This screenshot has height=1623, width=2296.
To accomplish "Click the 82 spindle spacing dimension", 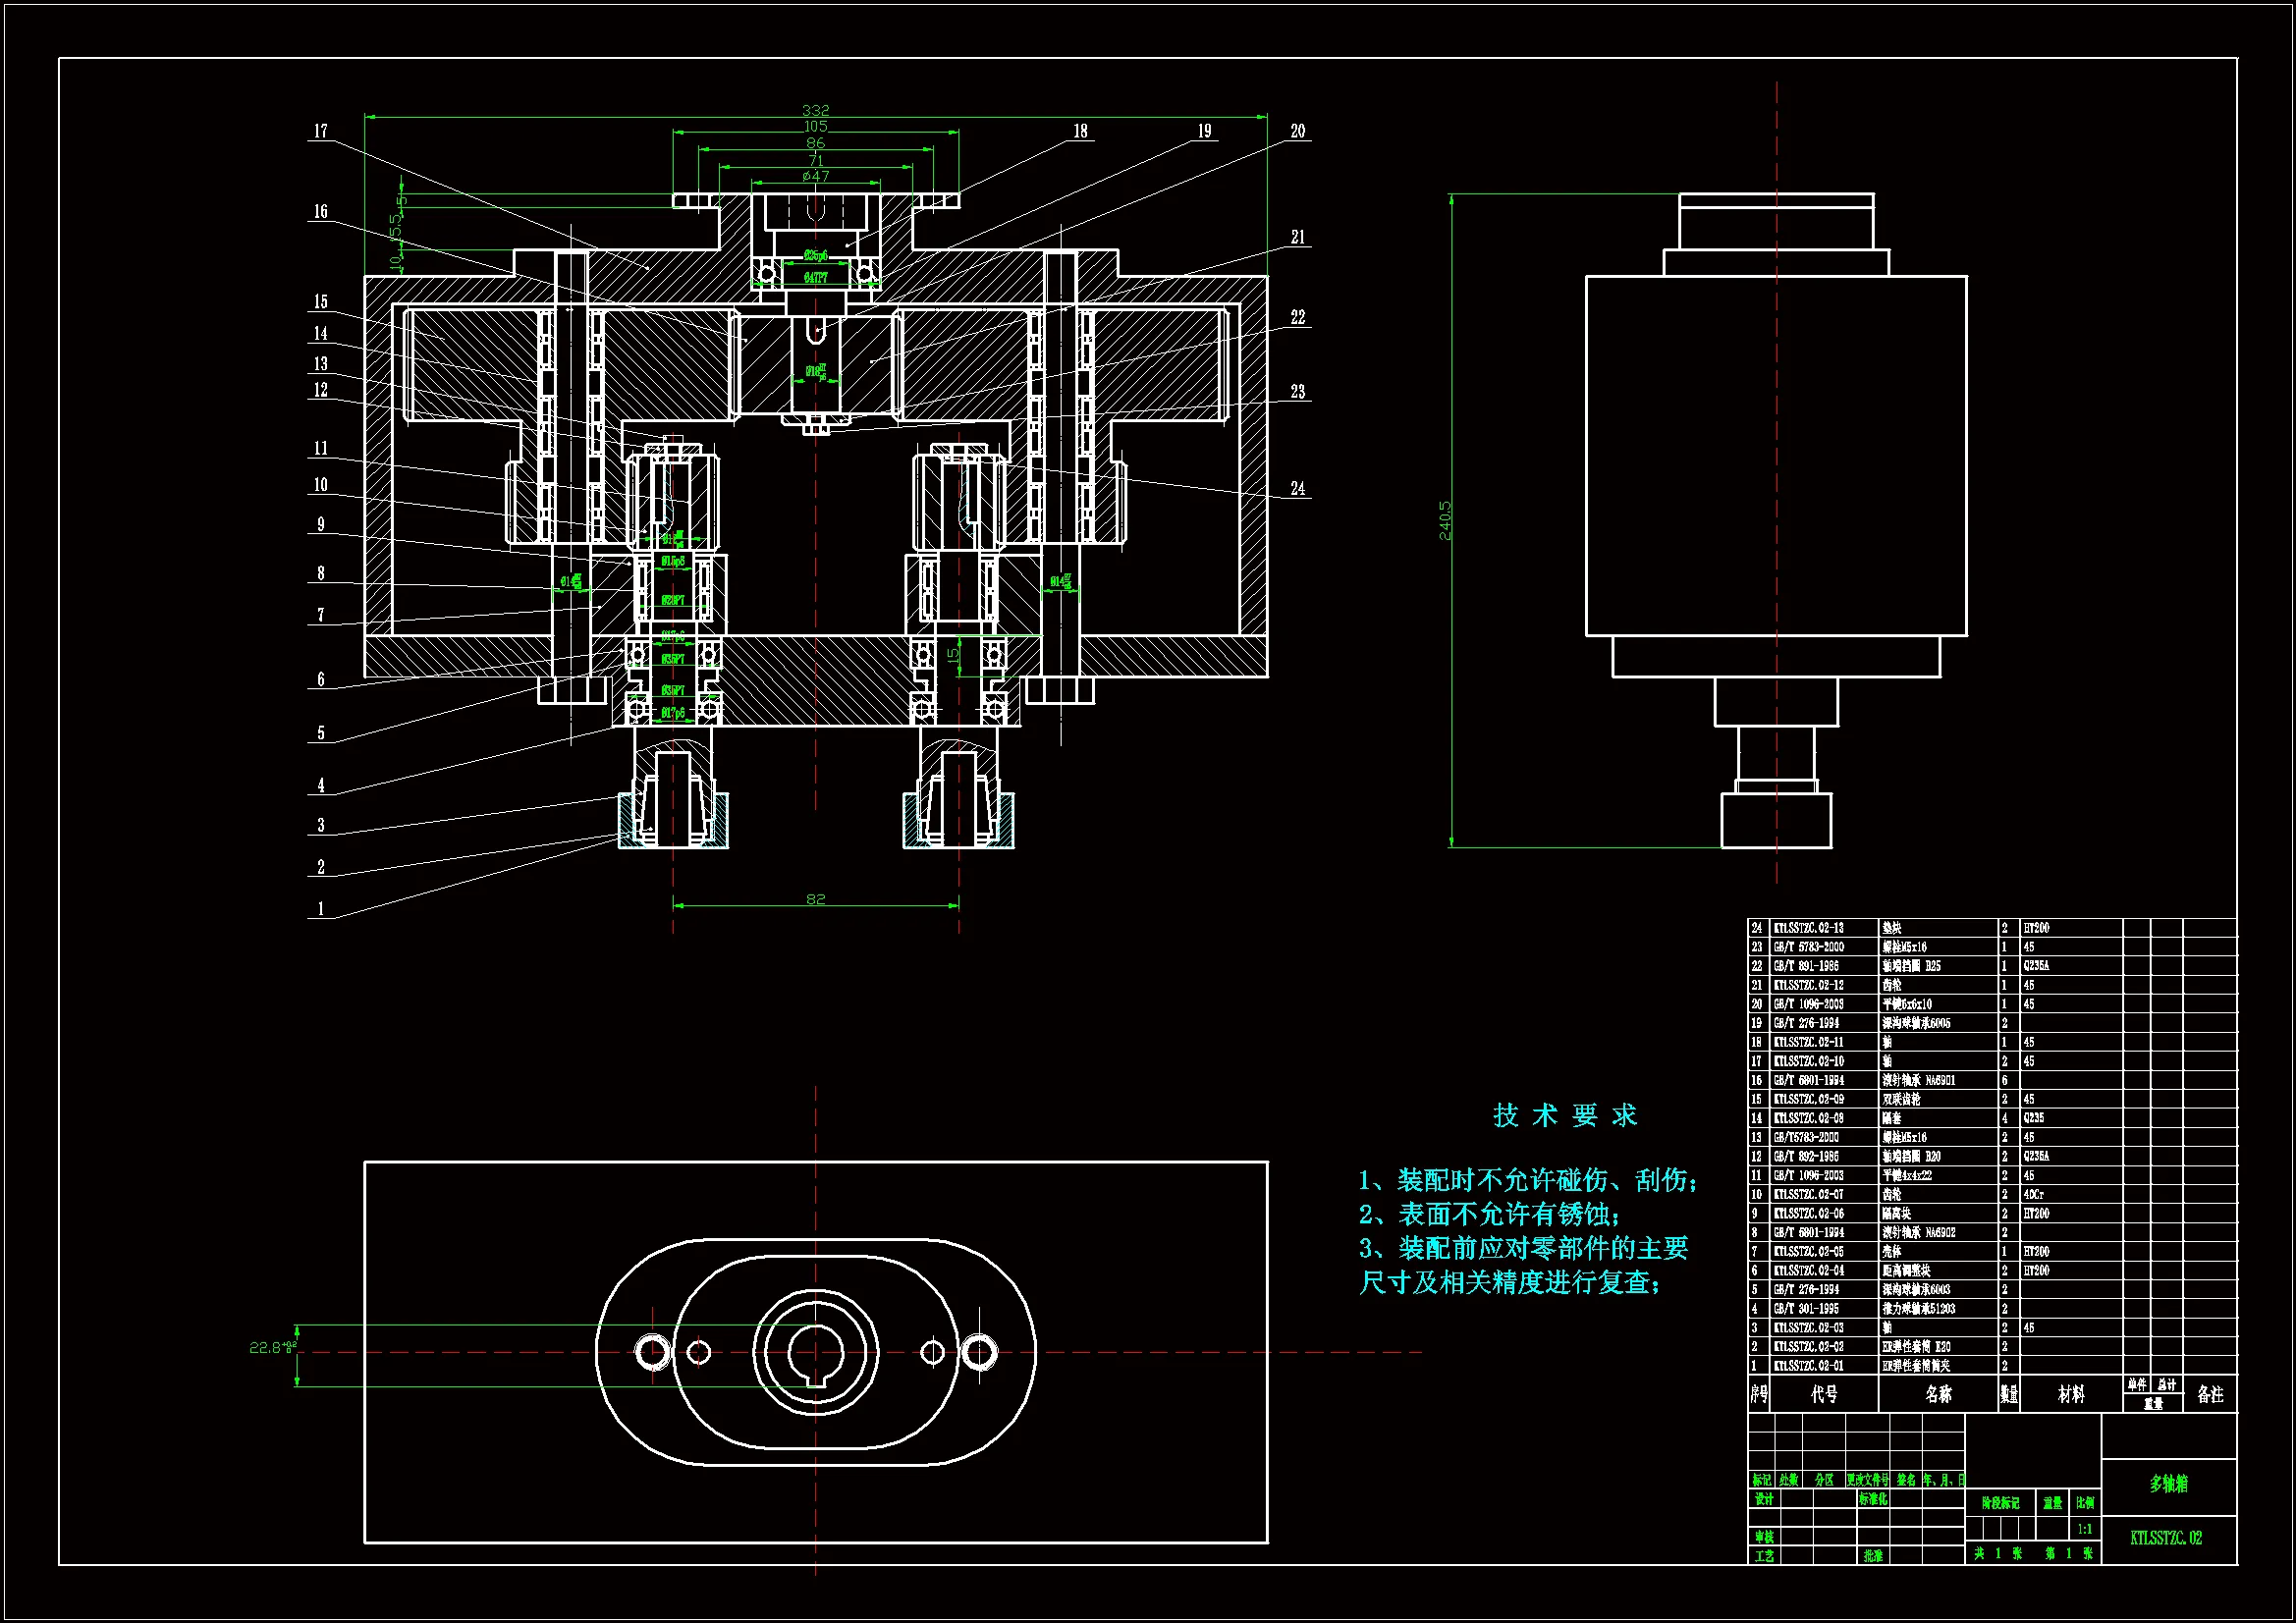I will (x=815, y=899).
